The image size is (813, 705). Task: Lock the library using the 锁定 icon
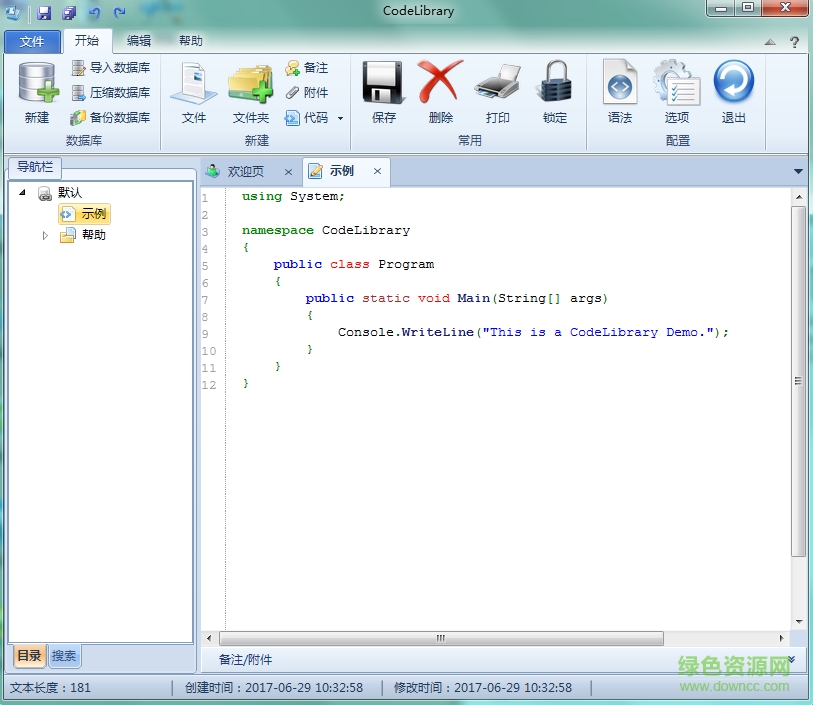coord(553,90)
